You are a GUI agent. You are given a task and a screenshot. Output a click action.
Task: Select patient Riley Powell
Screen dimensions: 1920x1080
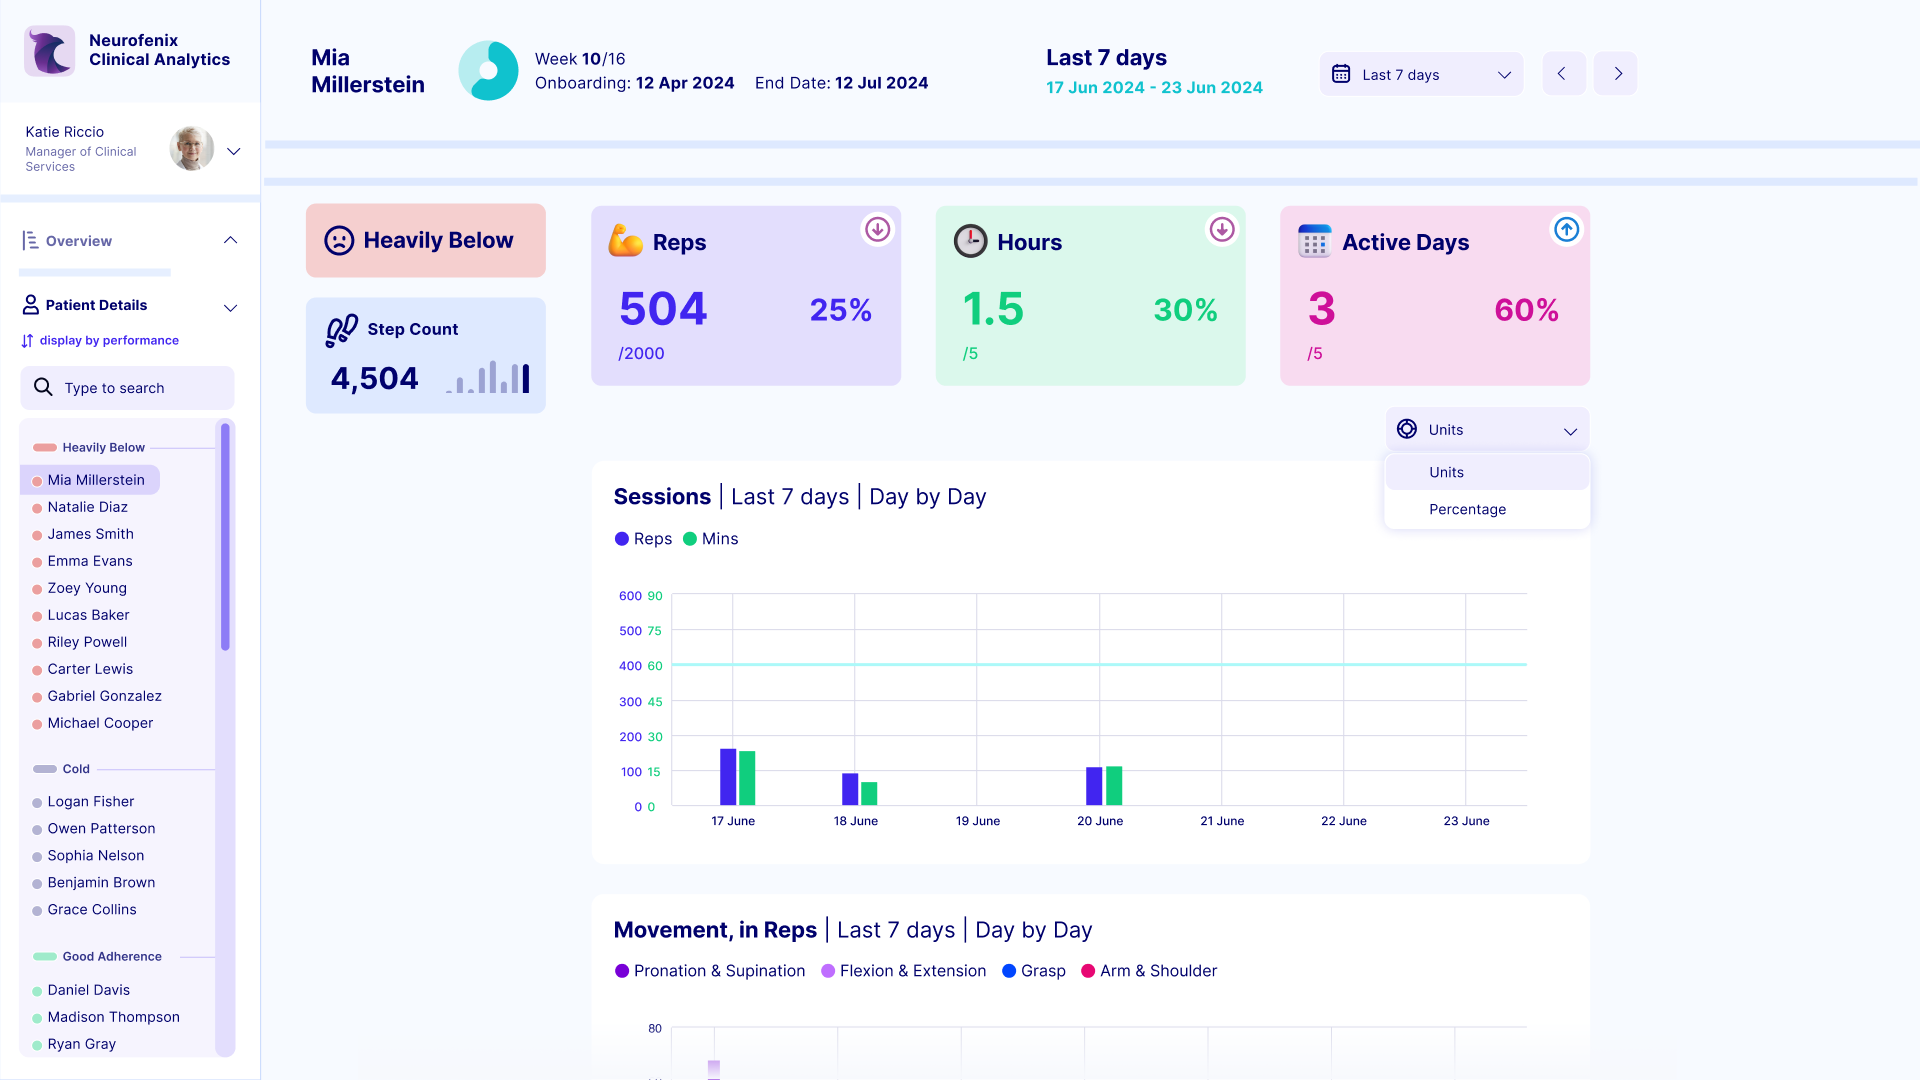coord(87,642)
